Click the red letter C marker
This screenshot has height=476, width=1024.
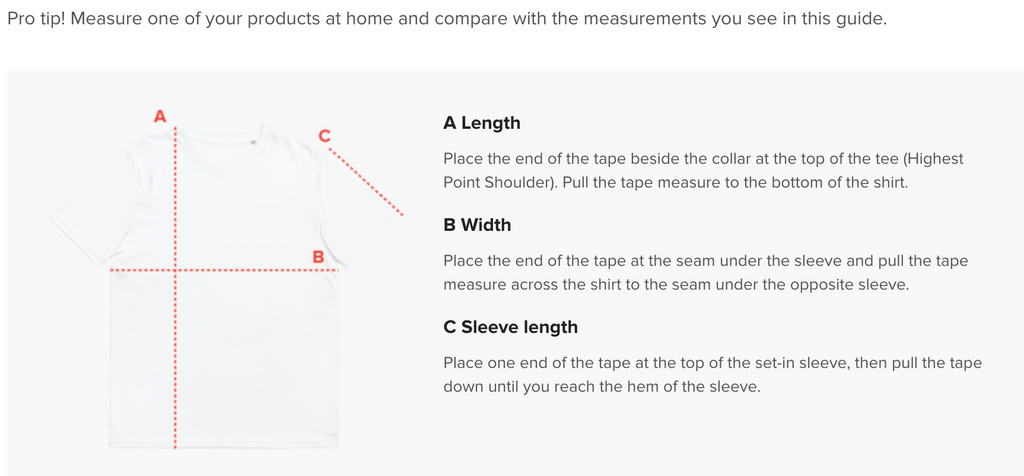tap(325, 136)
